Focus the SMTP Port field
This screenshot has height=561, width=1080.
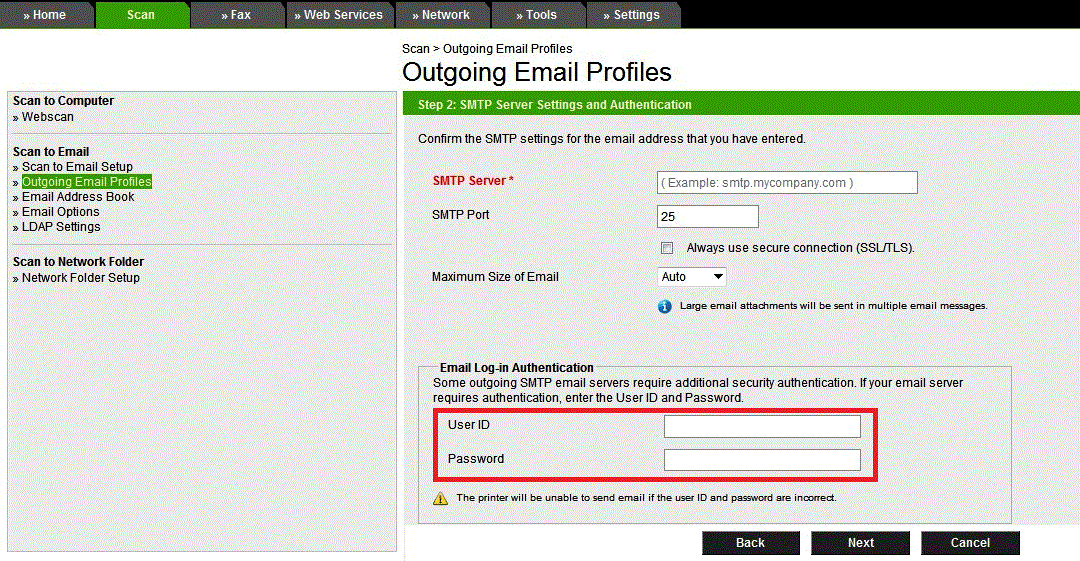[x=707, y=217]
